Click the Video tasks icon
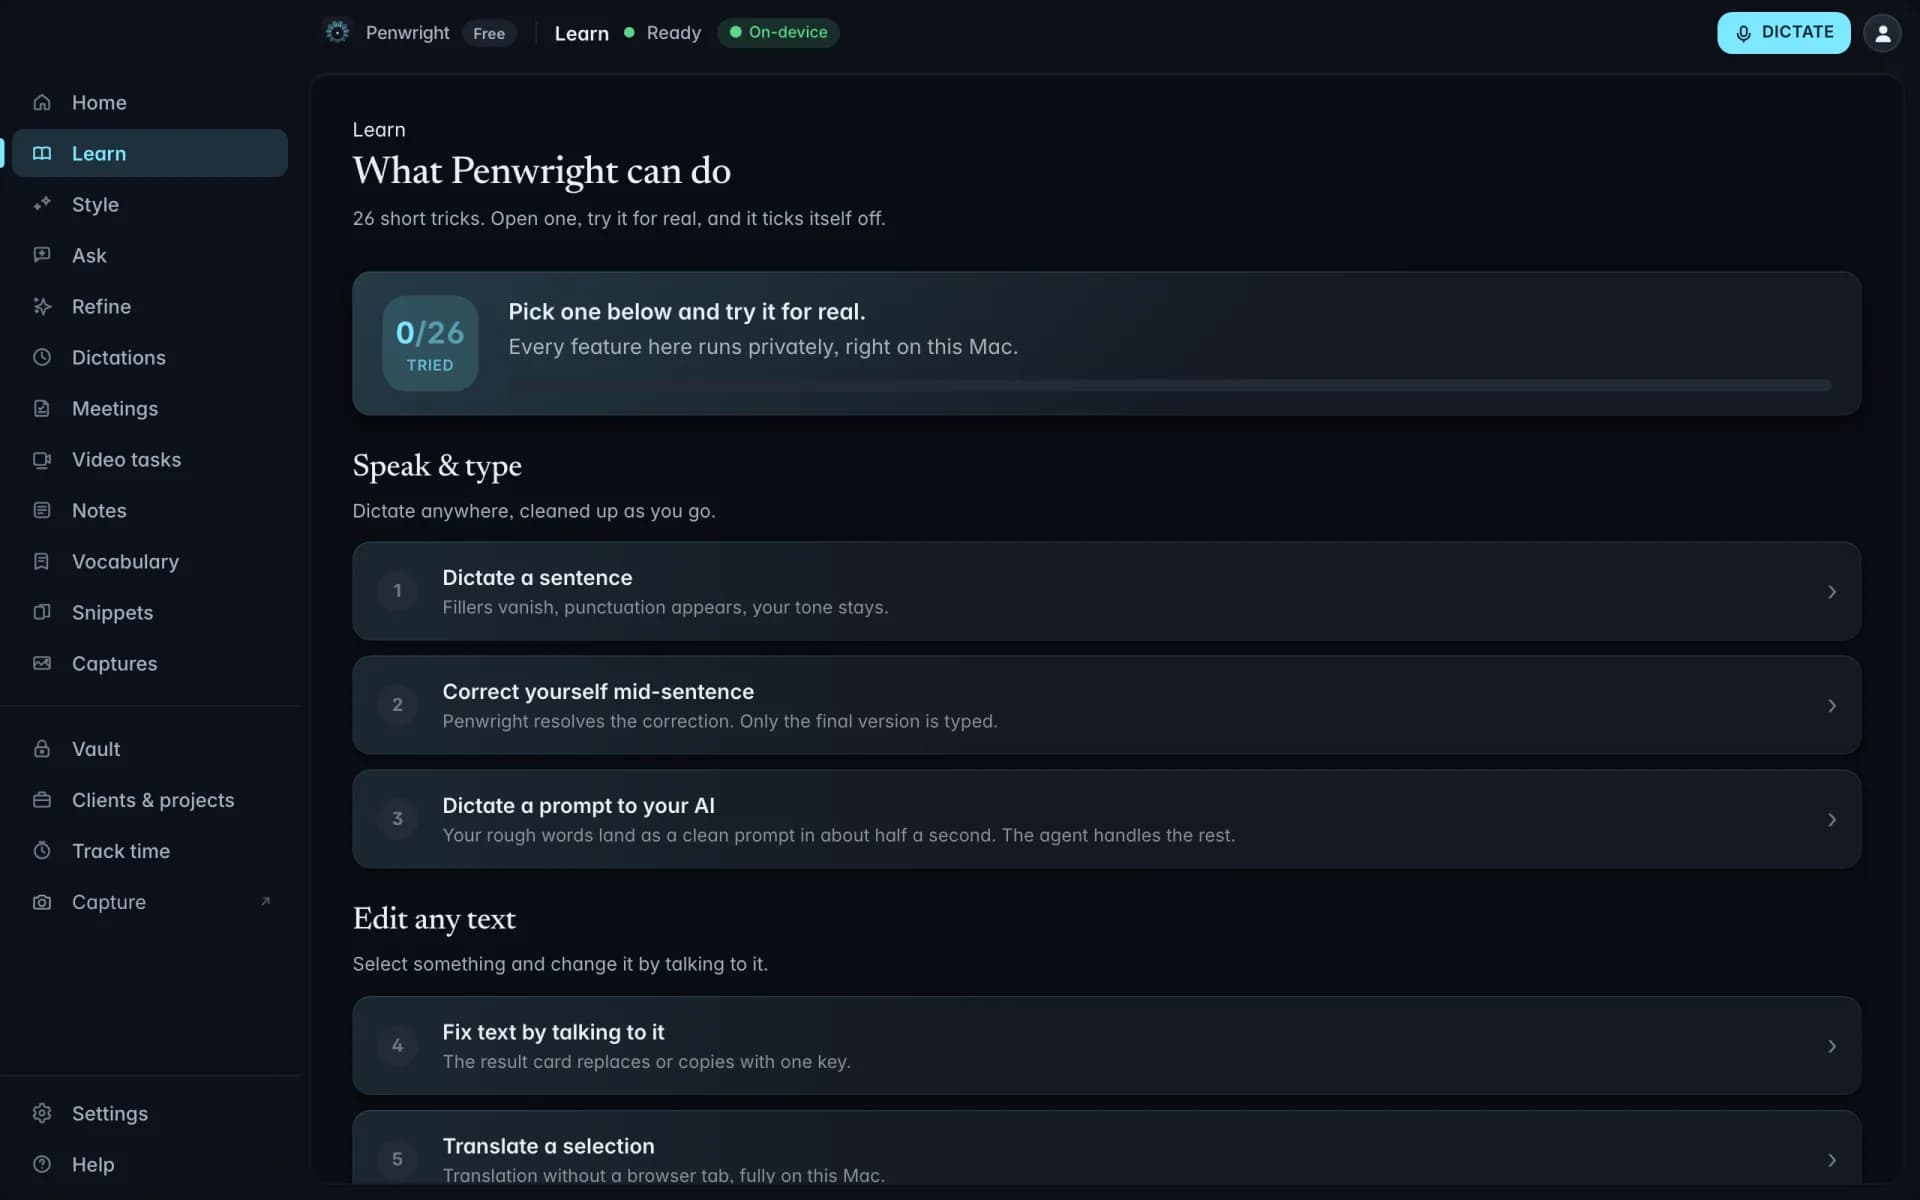 [42, 460]
